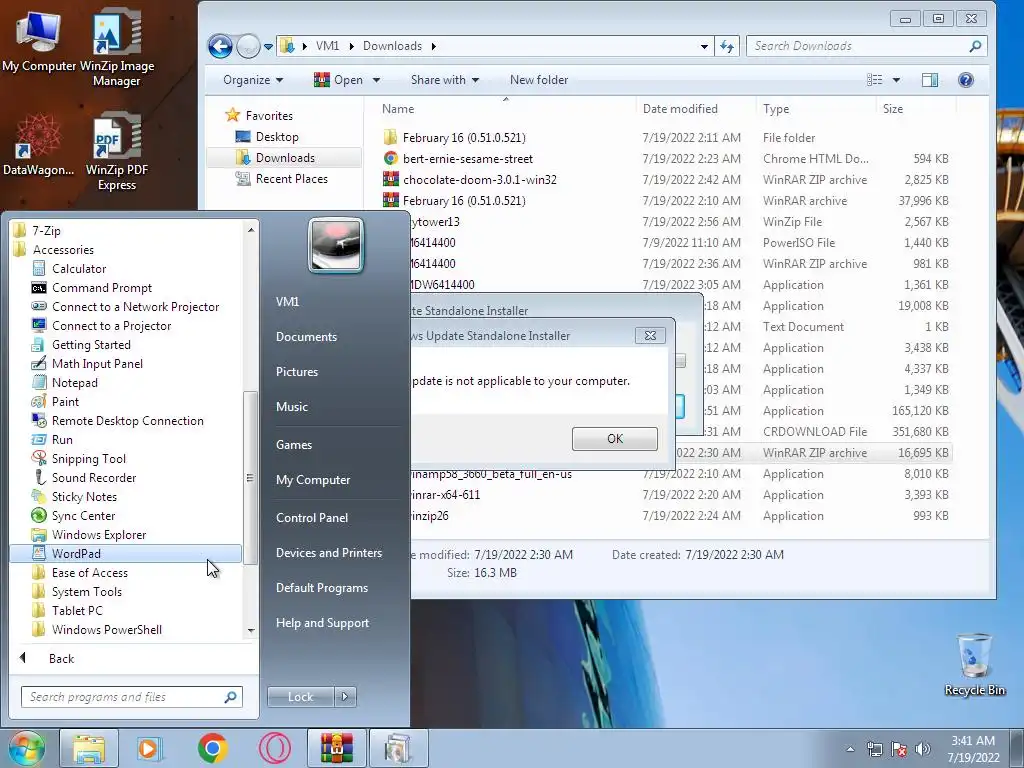1024x768 pixels.
Task: Launch Google Chrome from taskbar
Action: pyautogui.click(x=212, y=748)
